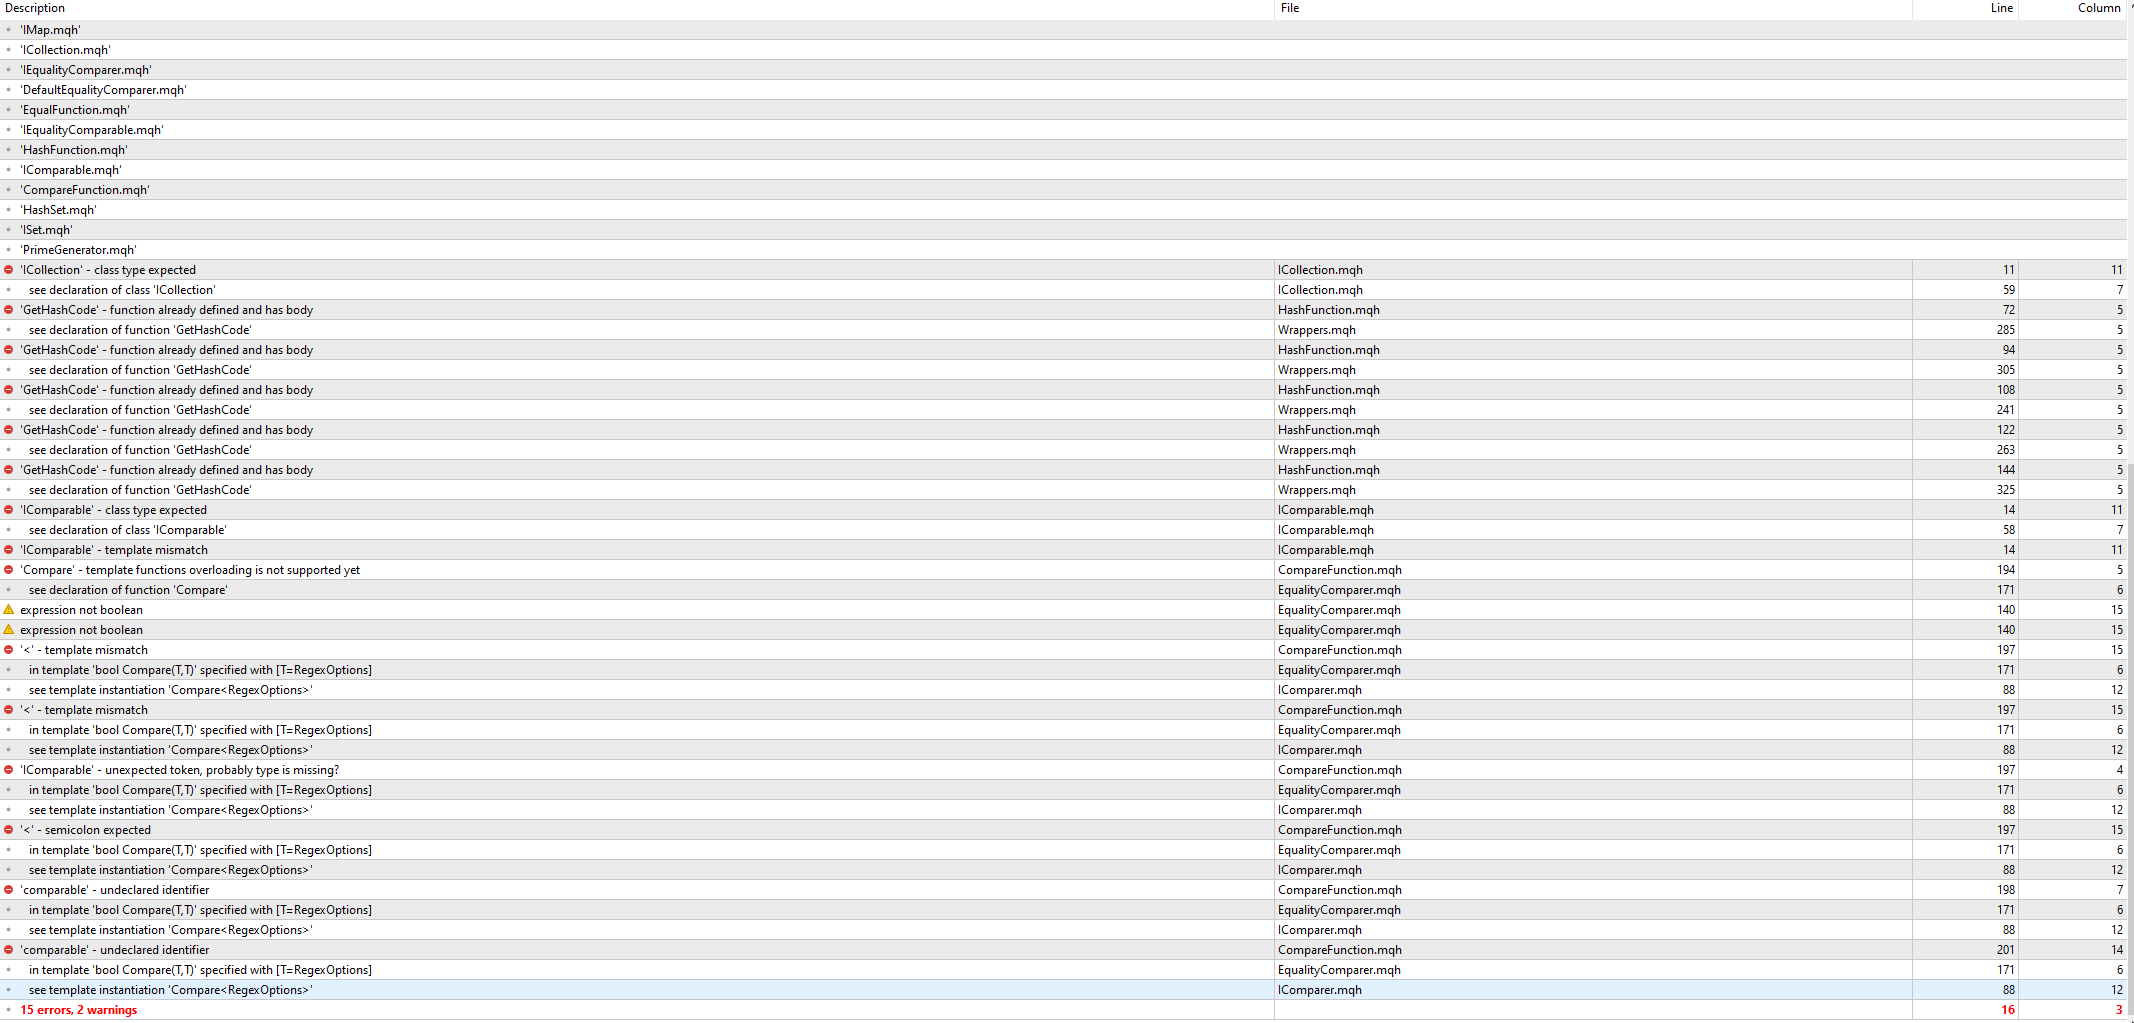Select the 'PrimeGenerator.mqh' include entry
This screenshot has height=1023, width=2134.
pos(79,250)
